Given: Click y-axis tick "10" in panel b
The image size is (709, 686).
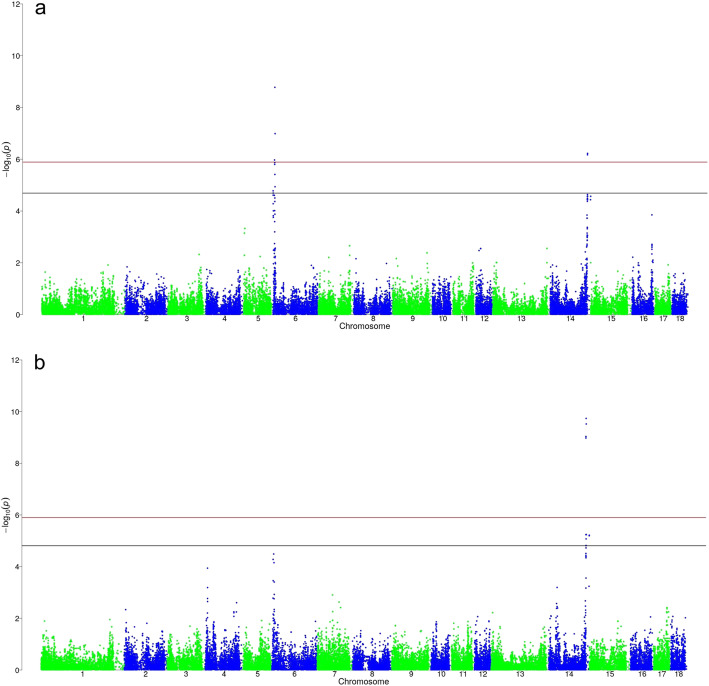Looking at the screenshot, I should click(16, 412).
